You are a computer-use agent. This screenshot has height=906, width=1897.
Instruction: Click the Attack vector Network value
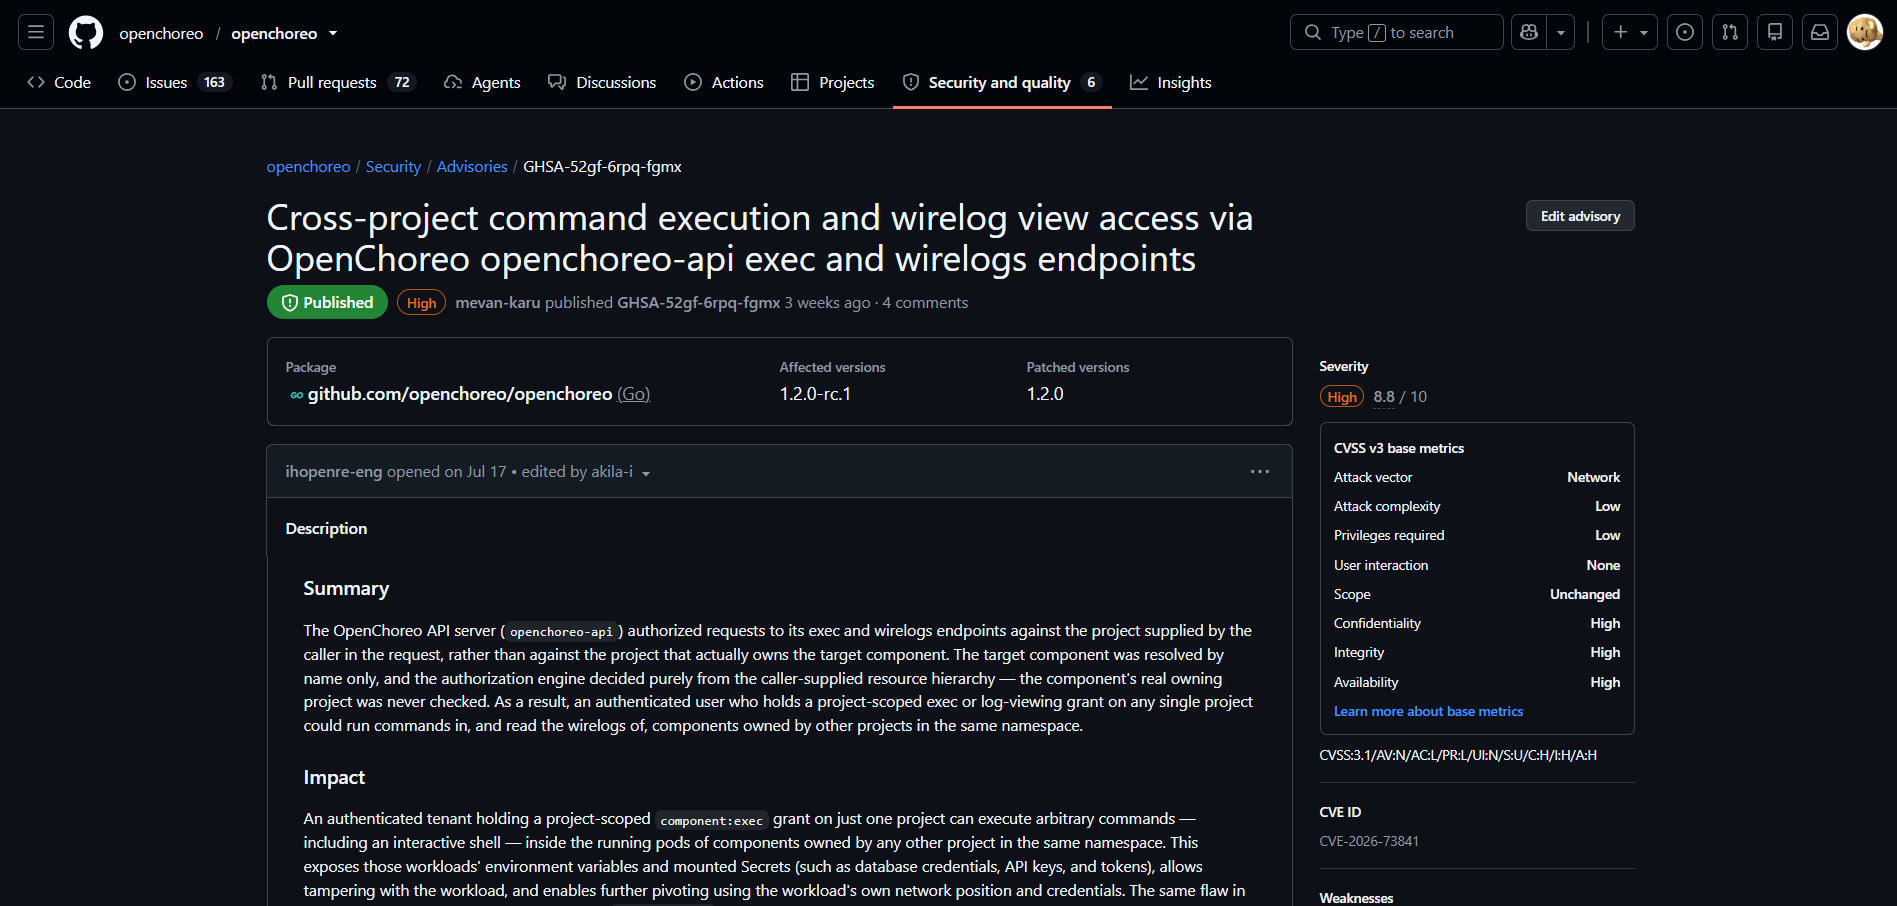[1593, 478]
